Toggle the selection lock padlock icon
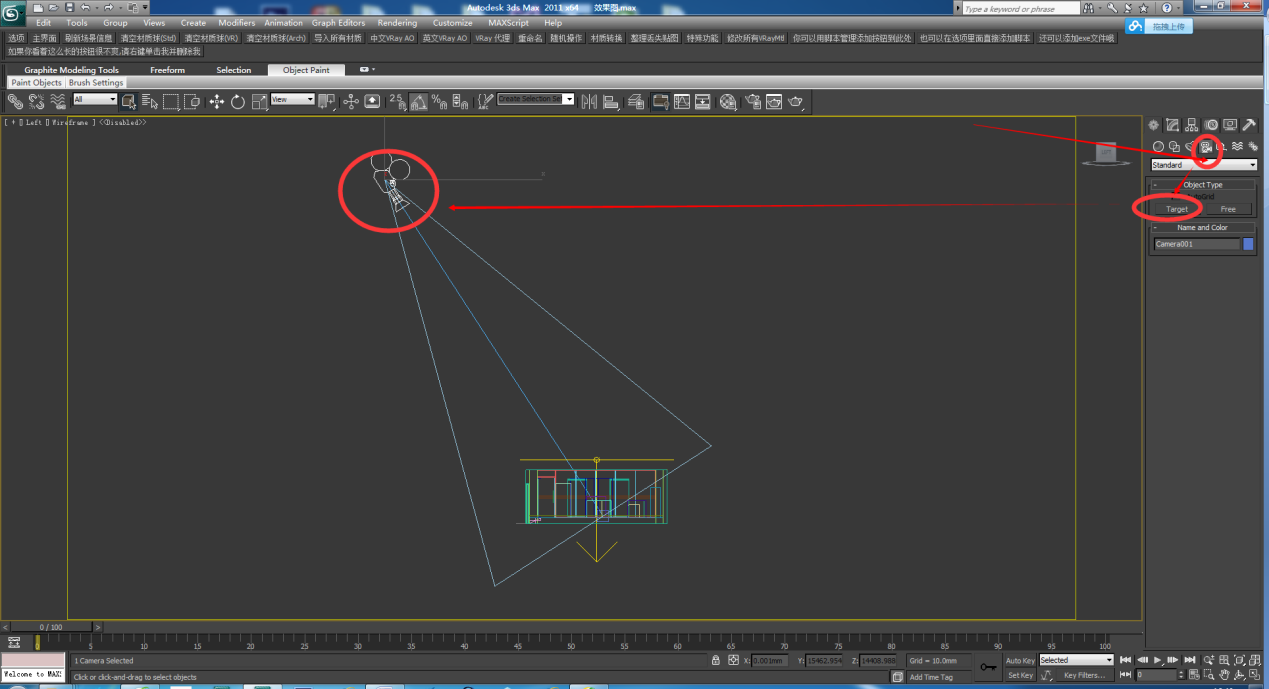The image size is (1269, 689). tap(716, 660)
